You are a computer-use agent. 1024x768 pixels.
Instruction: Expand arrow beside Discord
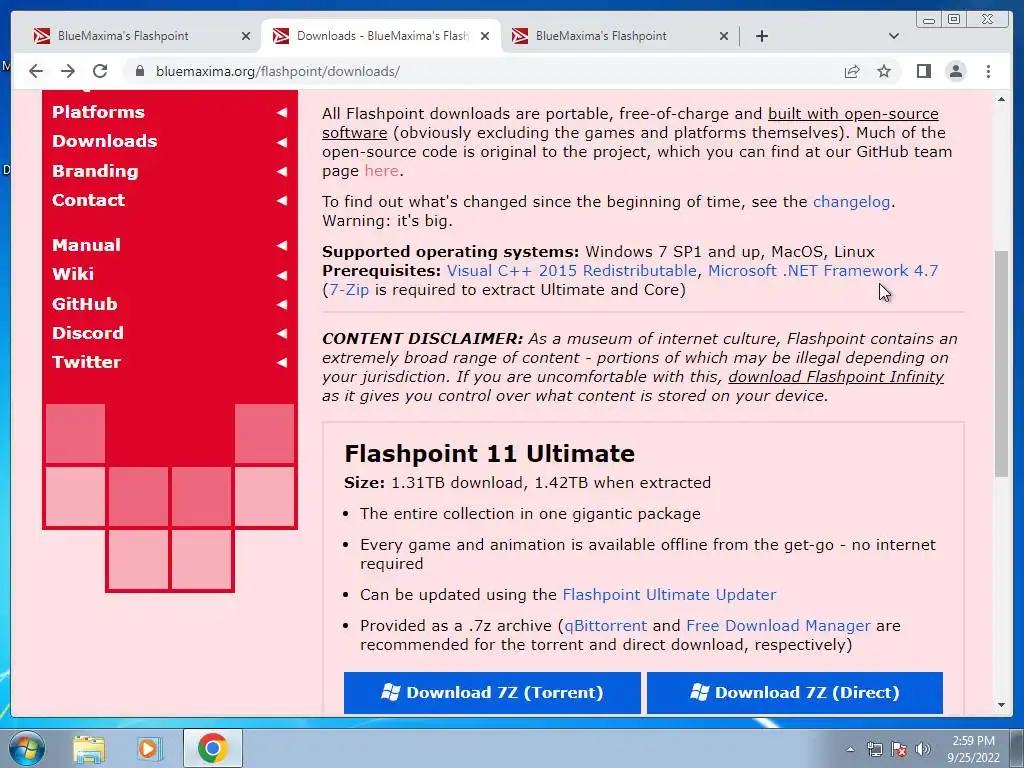click(x=282, y=333)
